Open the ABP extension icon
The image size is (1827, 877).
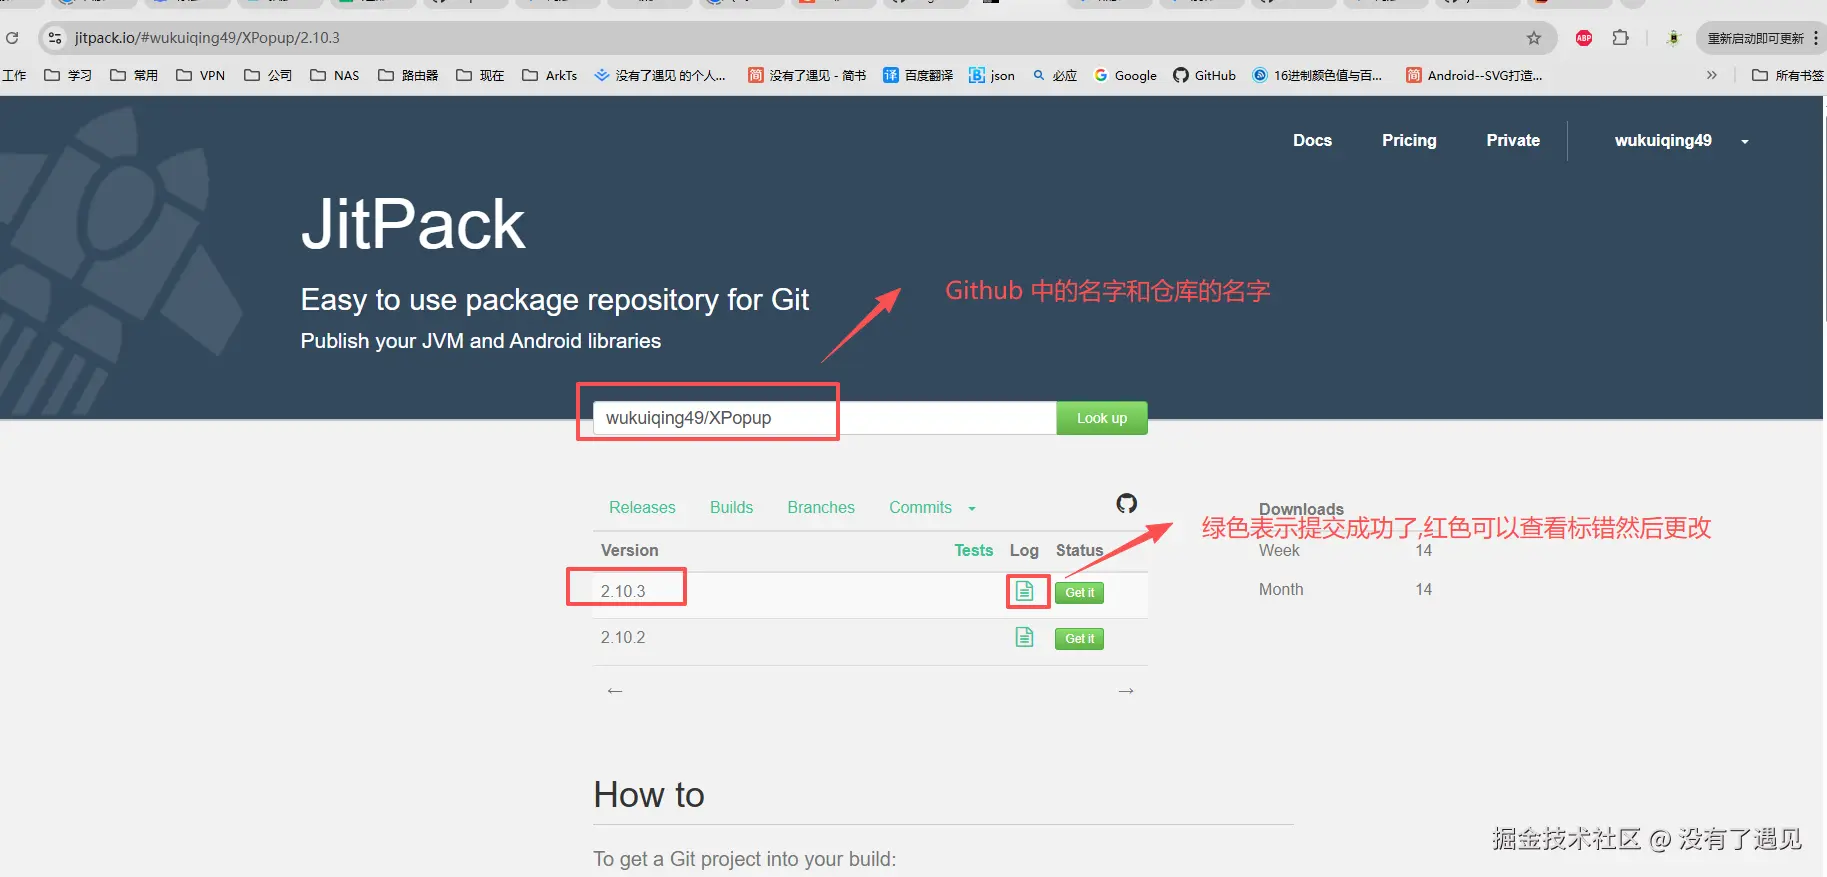(1584, 38)
